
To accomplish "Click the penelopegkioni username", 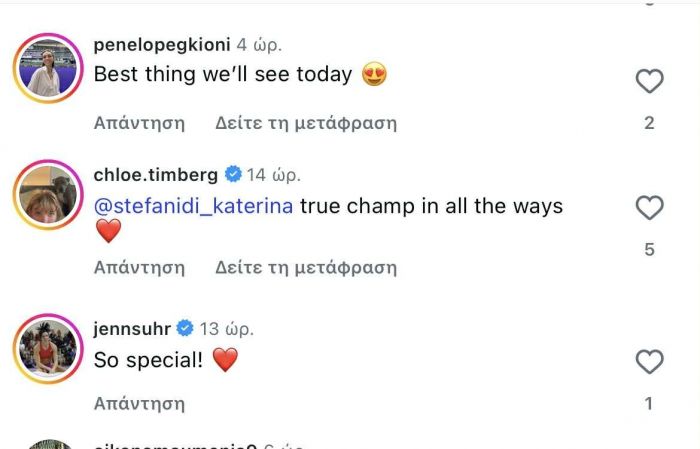I will coord(160,44).
